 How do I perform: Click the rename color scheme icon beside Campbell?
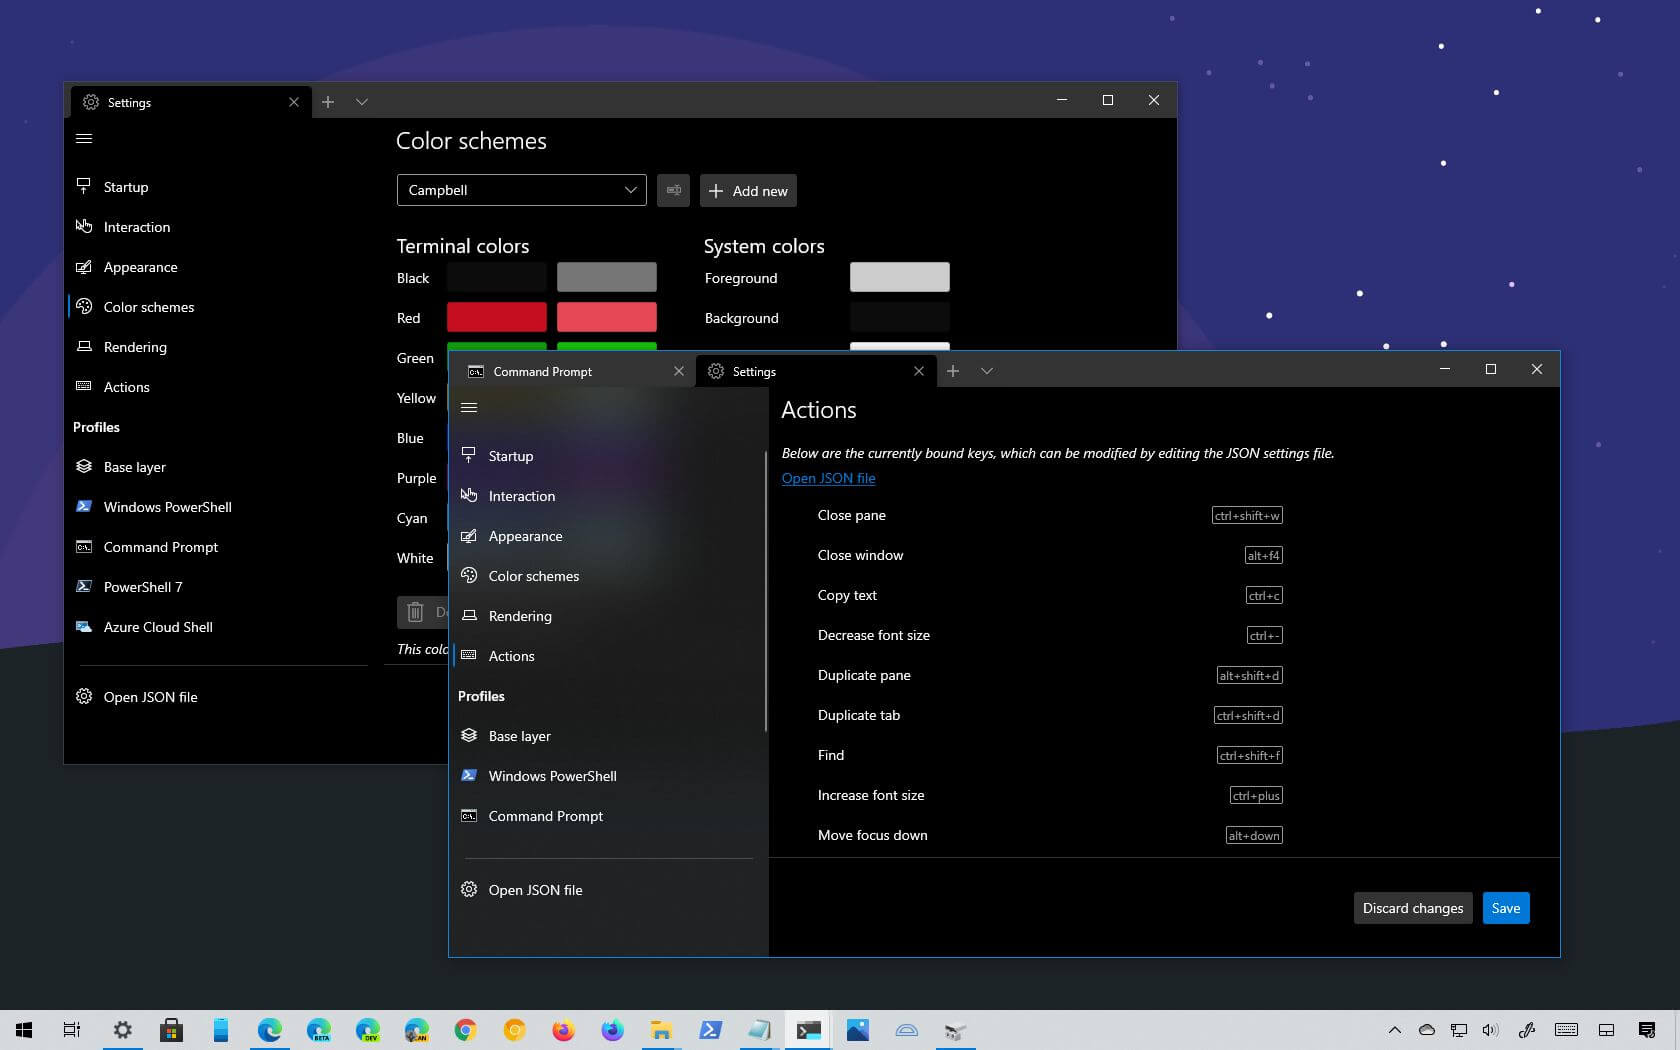tap(673, 190)
